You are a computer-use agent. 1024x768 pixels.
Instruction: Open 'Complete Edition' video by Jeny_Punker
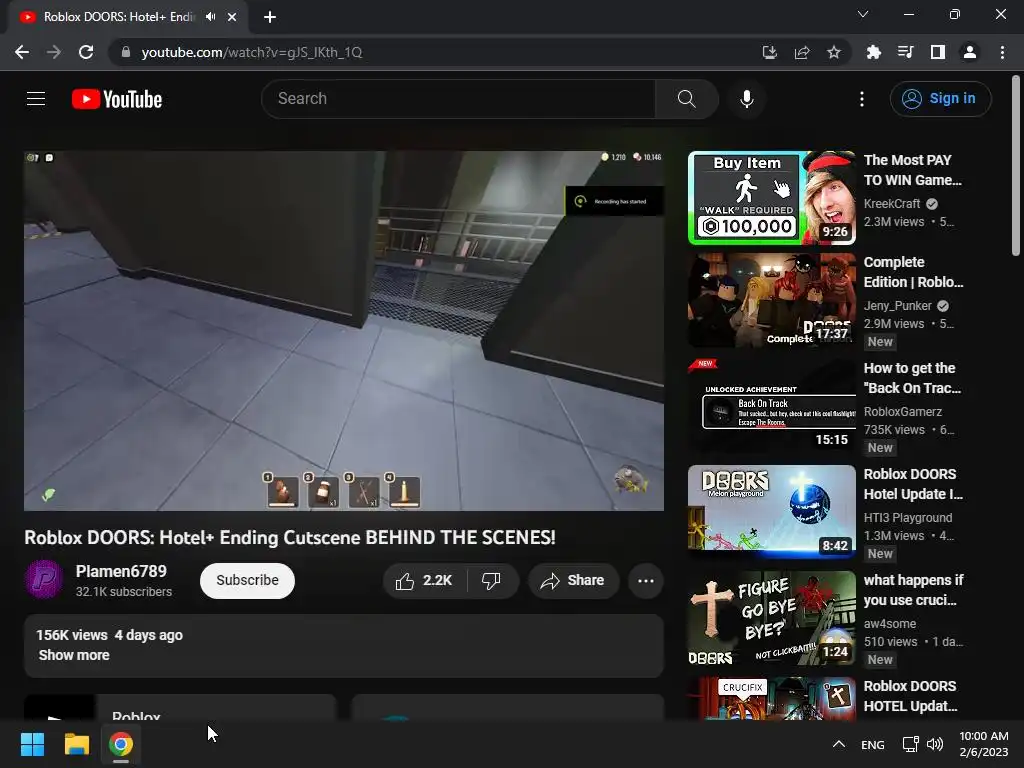tap(771, 300)
